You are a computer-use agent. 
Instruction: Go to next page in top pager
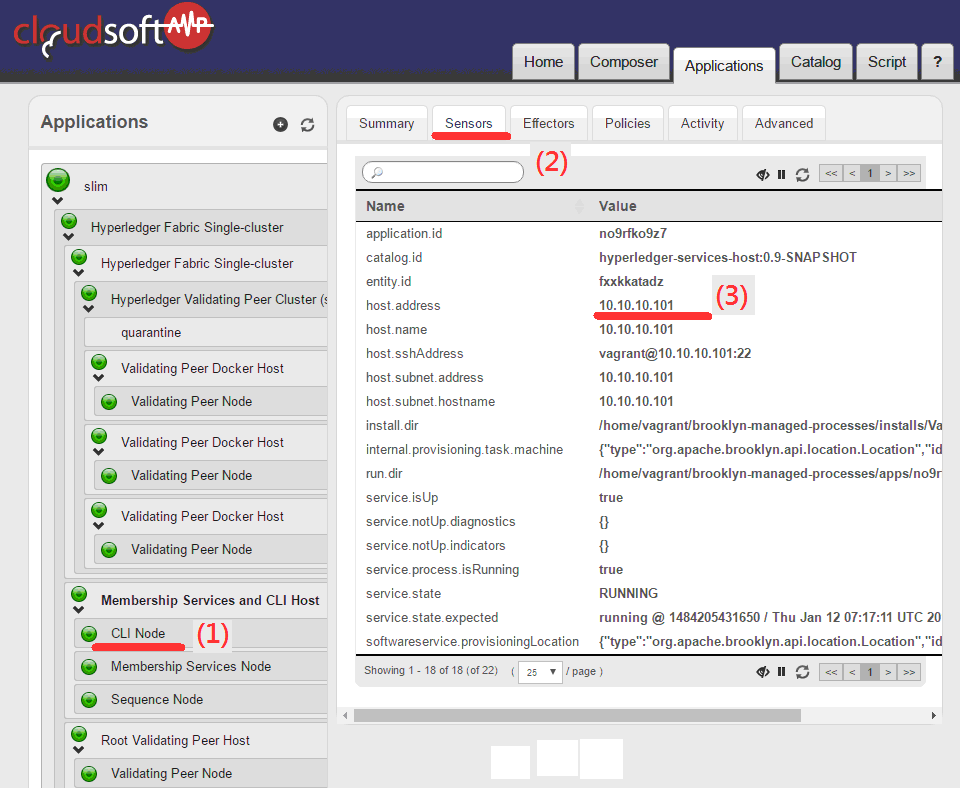888,173
